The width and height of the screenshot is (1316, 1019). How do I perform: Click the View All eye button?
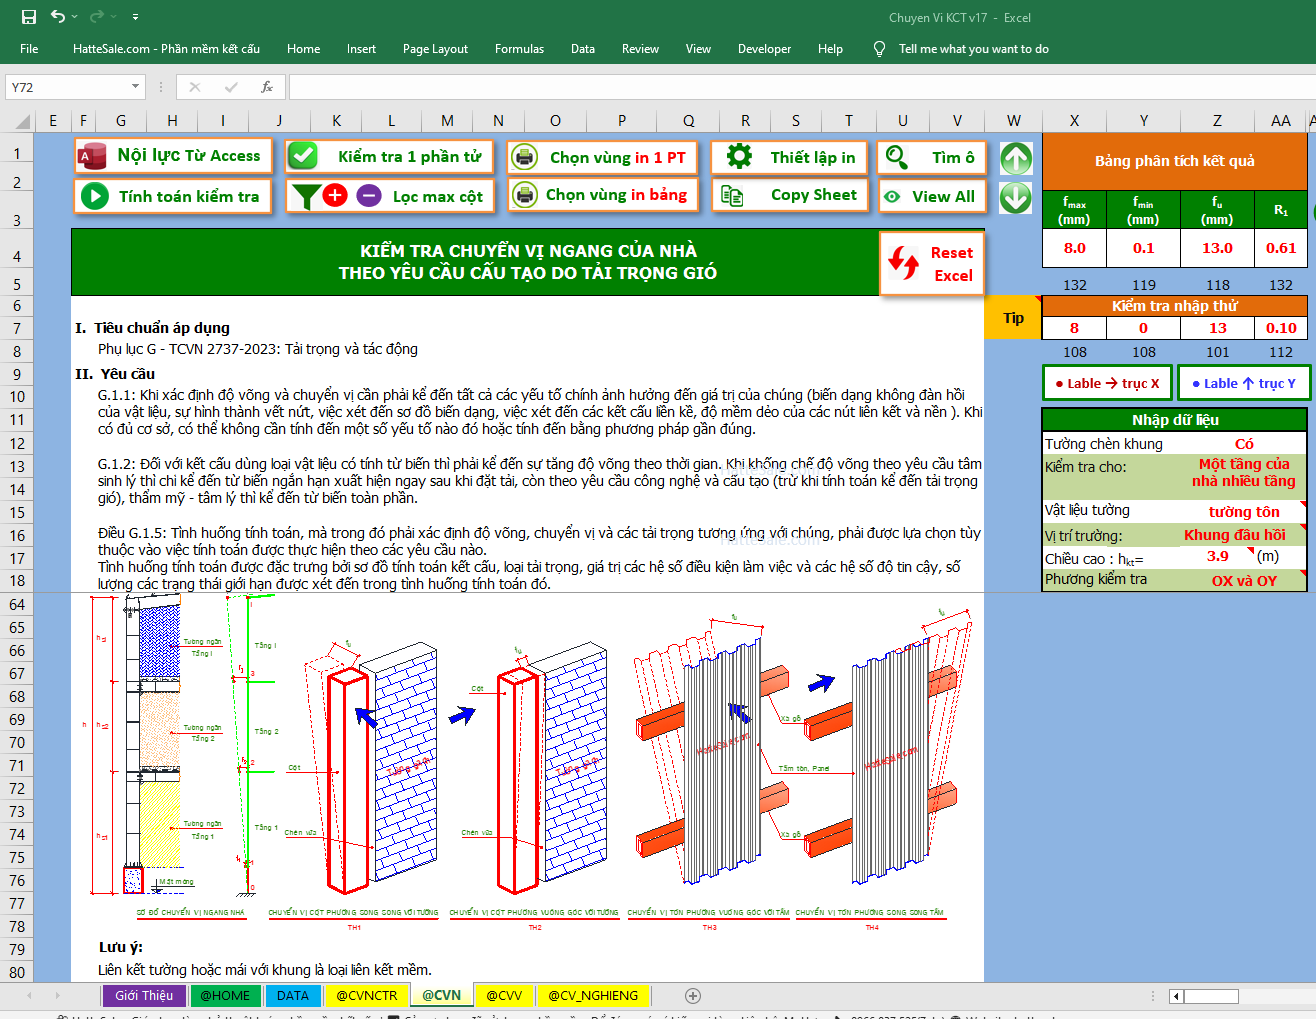tap(932, 196)
